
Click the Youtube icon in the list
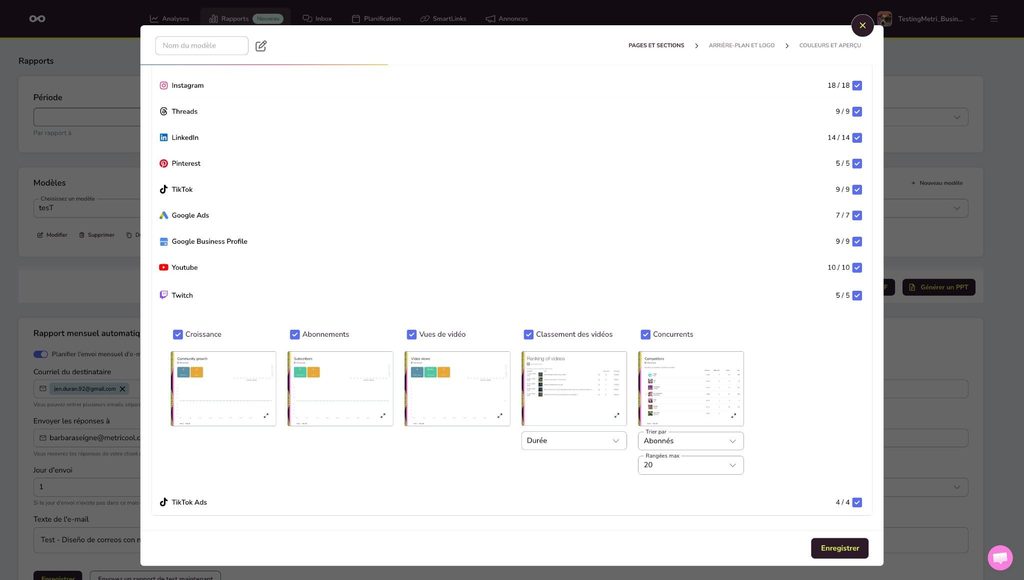click(163, 267)
